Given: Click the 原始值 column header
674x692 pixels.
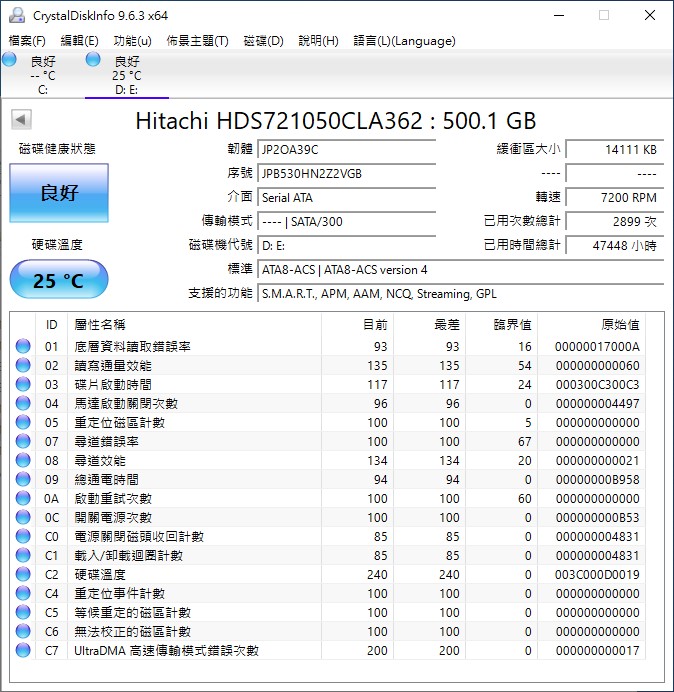Looking at the screenshot, I should tap(591, 325).
